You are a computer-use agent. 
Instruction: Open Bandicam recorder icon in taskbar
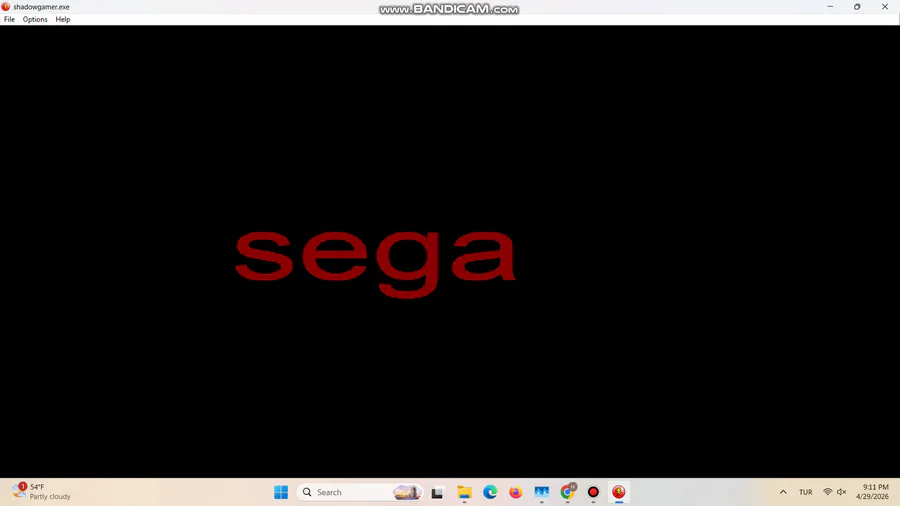tap(593, 492)
